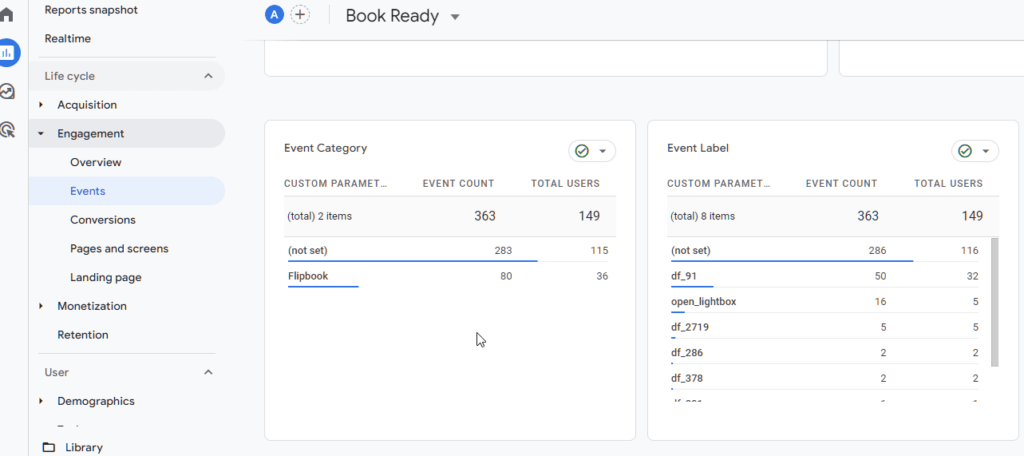
Task: Expand the Acquisition tree item
Action: (x=41, y=105)
